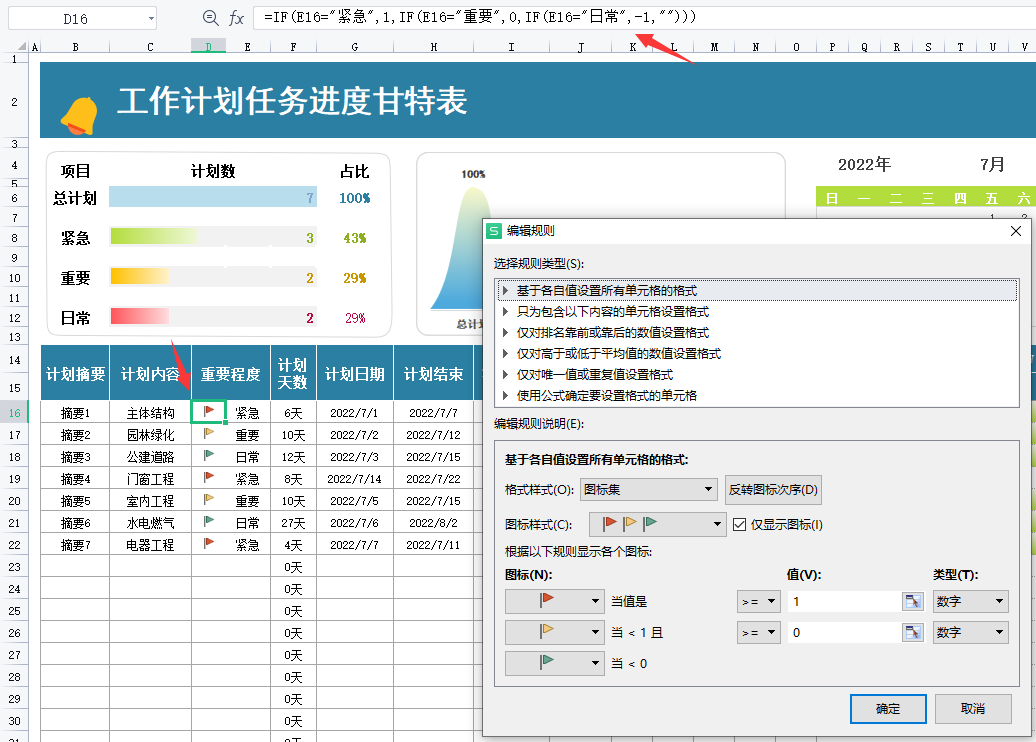
Task: Click the green flag icon in row 18
Action: (x=209, y=455)
